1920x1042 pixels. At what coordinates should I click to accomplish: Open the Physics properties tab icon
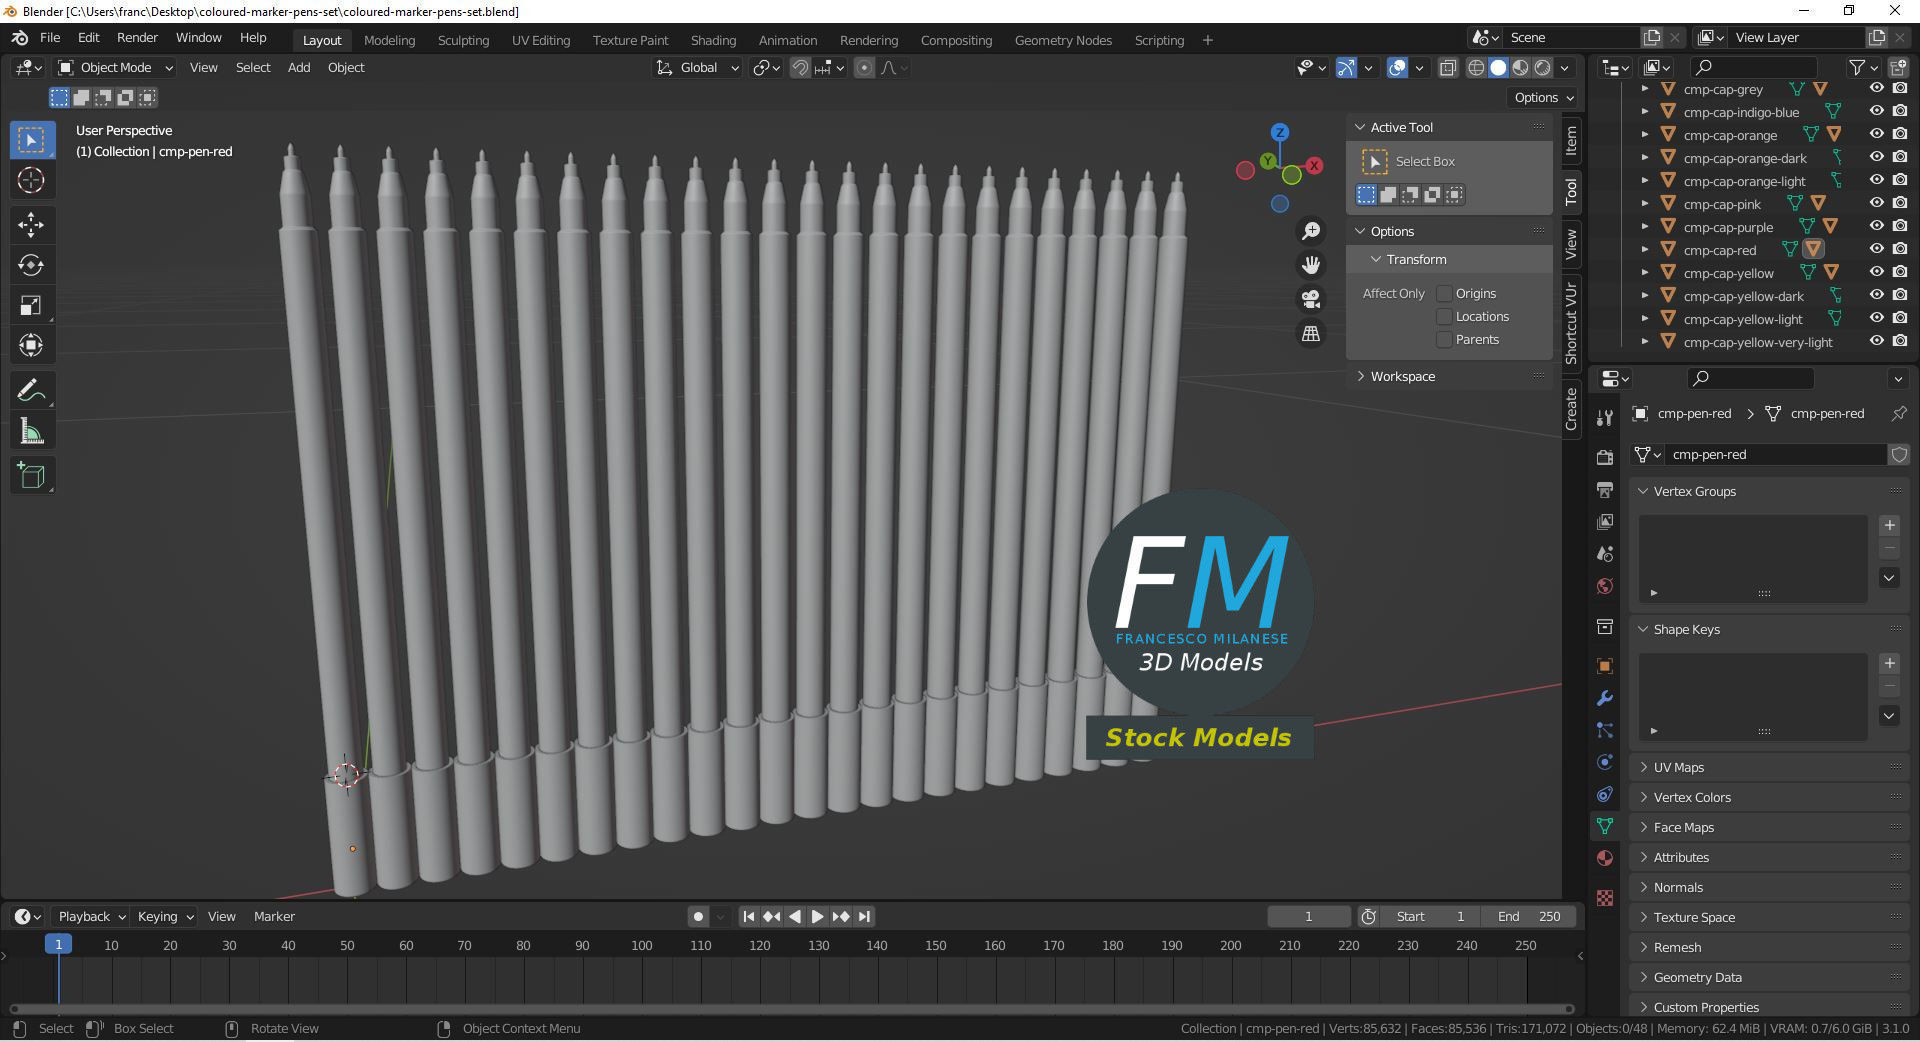pyautogui.click(x=1605, y=762)
